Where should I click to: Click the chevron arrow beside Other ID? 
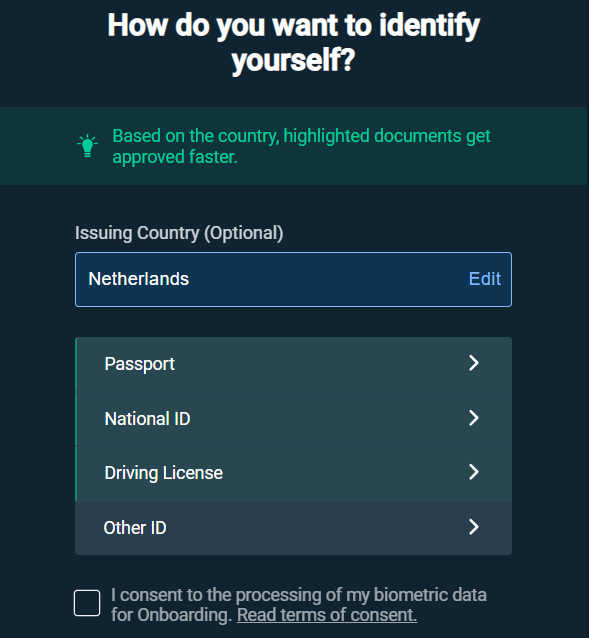coord(473,527)
